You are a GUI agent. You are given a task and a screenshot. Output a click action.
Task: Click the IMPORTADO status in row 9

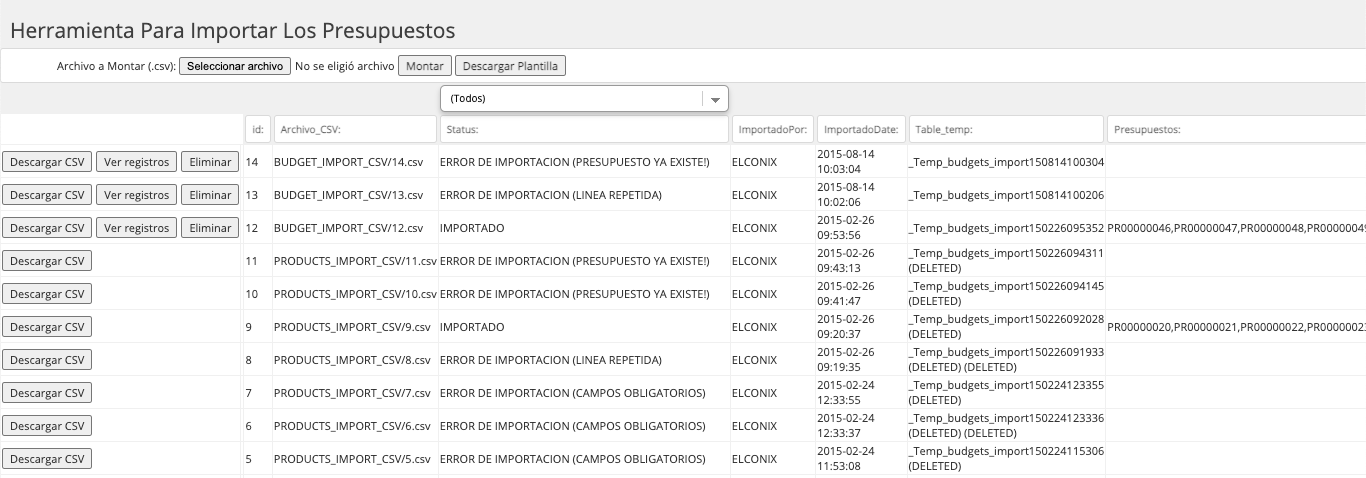472,327
